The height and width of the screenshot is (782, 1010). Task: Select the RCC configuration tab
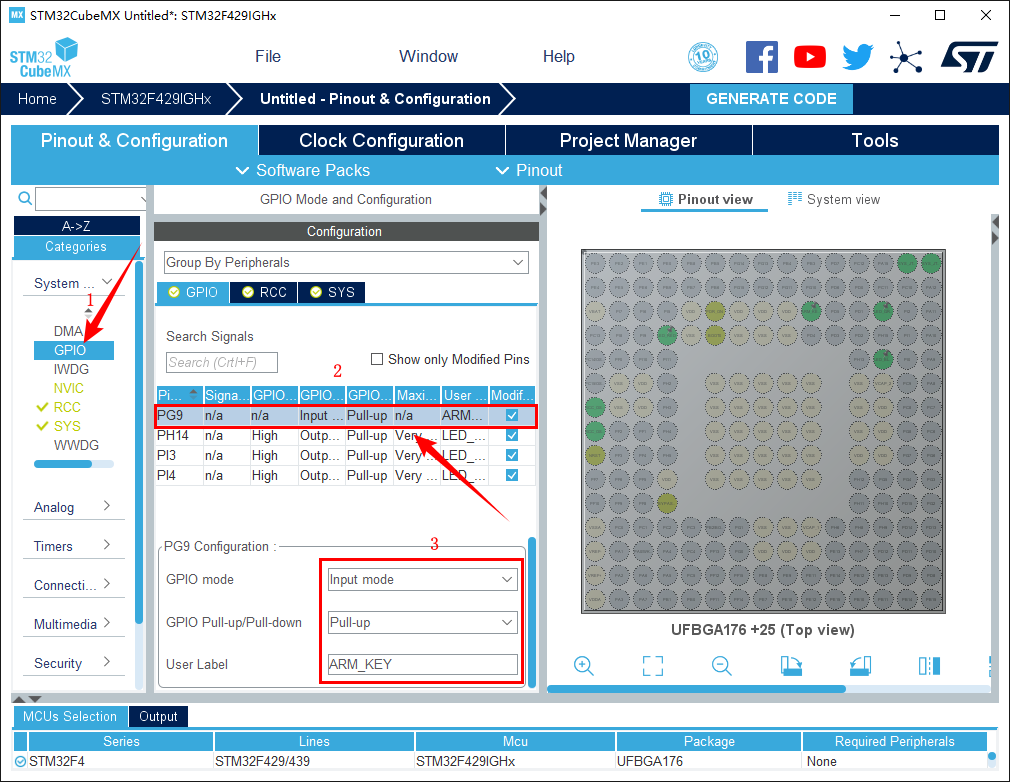point(265,292)
